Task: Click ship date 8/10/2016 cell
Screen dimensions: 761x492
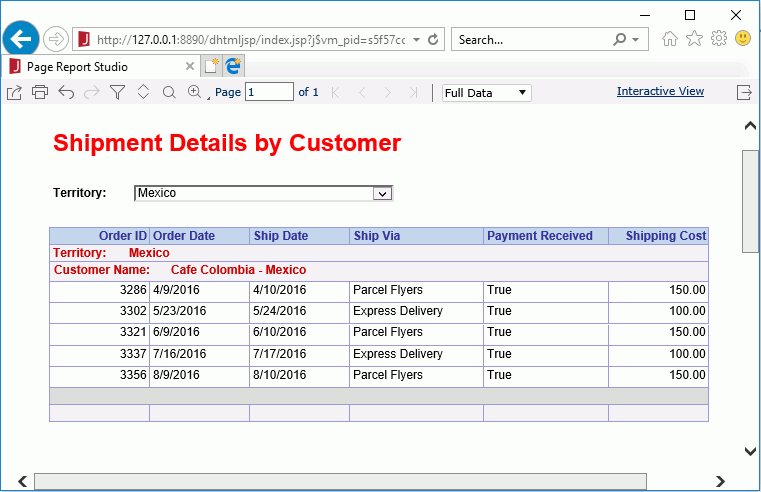Action: pyautogui.click(x=299, y=375)
